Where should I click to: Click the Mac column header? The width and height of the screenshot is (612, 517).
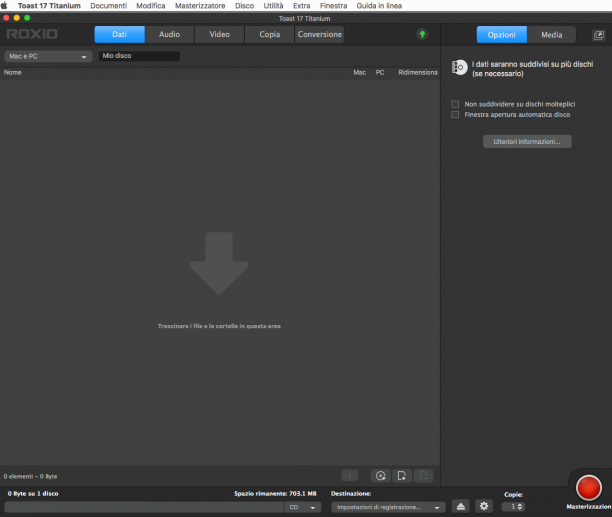click(359, 73)
